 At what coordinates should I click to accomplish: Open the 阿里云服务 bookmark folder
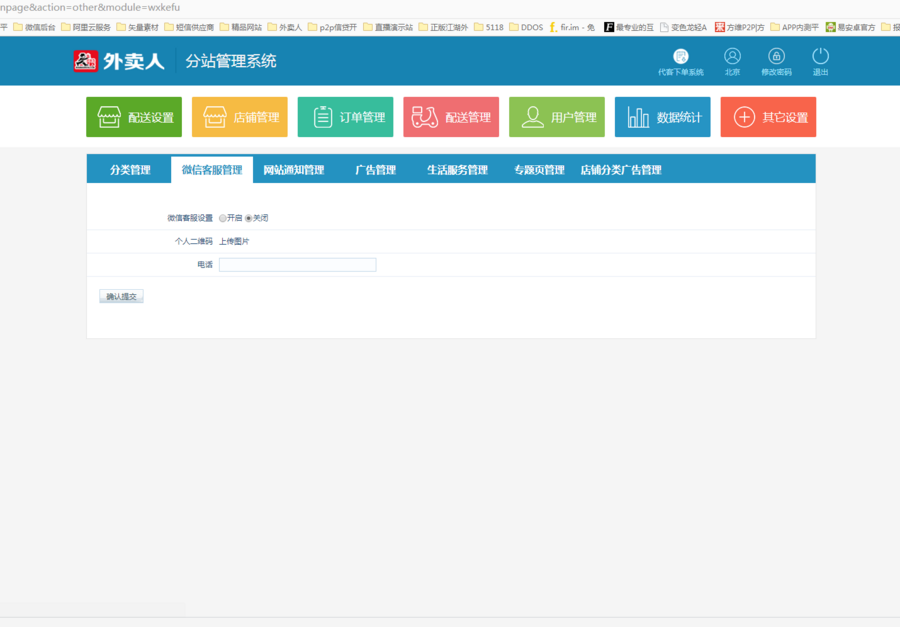pos(86,27)
